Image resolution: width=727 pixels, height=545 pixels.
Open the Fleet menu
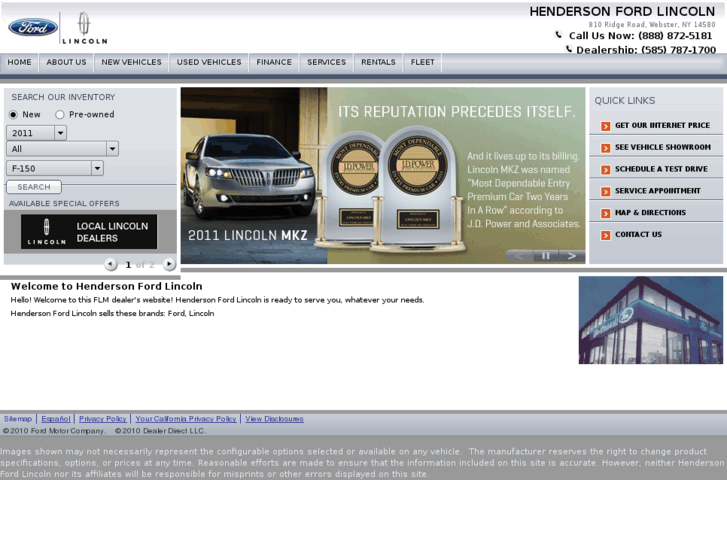coord(422,62)
